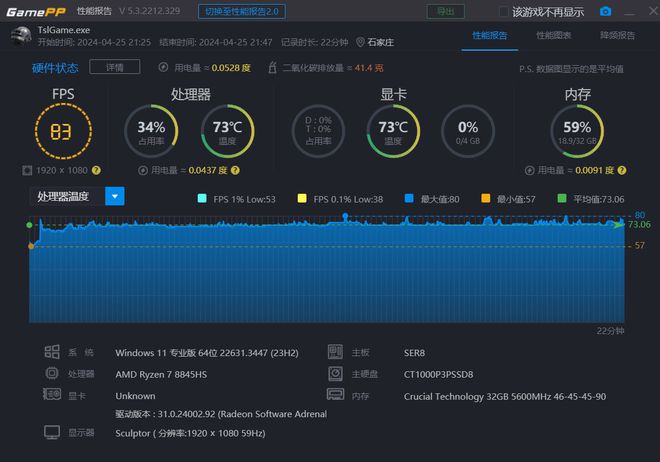Open the 处理器温度 chart dropdown arrow
Viewport: 660px width, 462px height.
pyautogui.click(x=115, y=196)
